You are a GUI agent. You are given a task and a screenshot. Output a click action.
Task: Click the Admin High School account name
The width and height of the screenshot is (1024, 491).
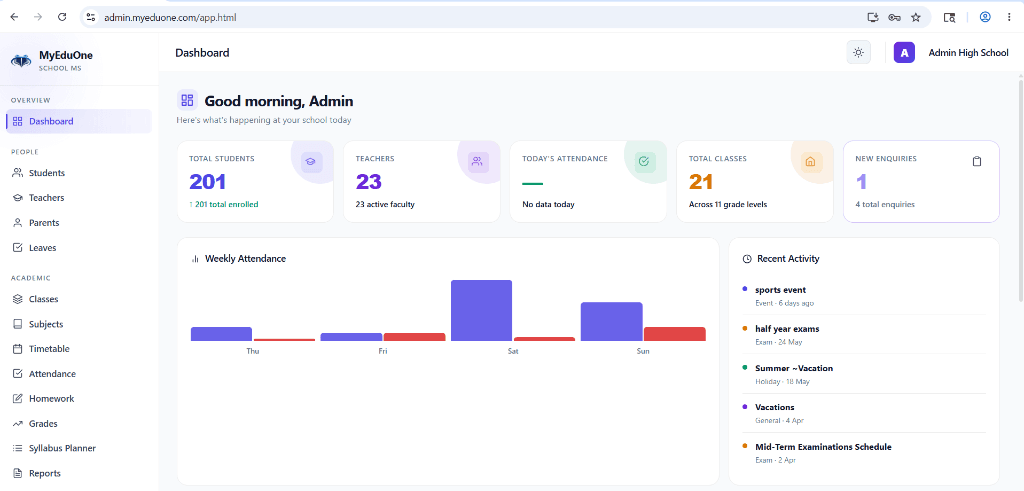pyautogui.click(x=968, y=53)
